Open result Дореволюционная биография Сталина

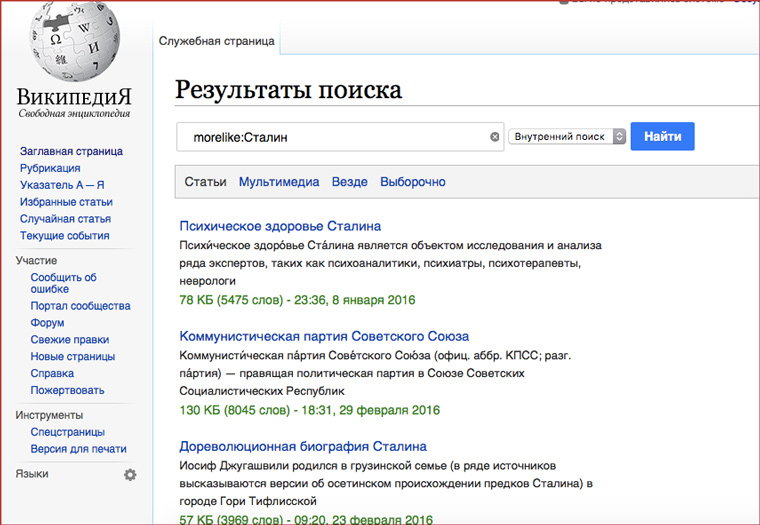coord(303,446)
